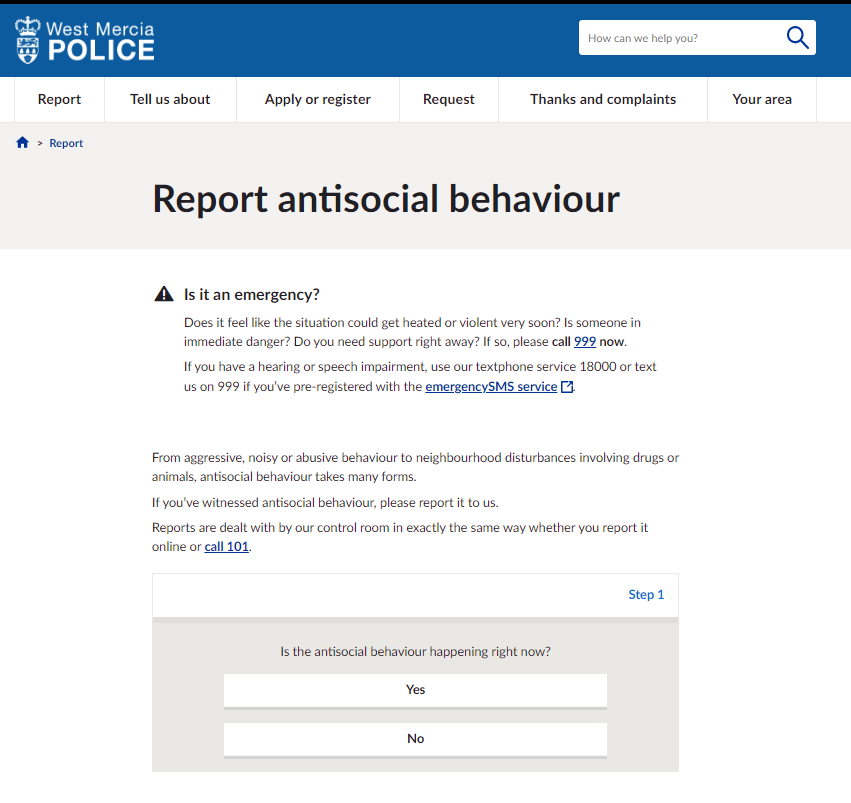Open the 'Apply or register' menu
The width and height of the screenshot is (851, 803).
pyautogui.click(x=317, y=99)
